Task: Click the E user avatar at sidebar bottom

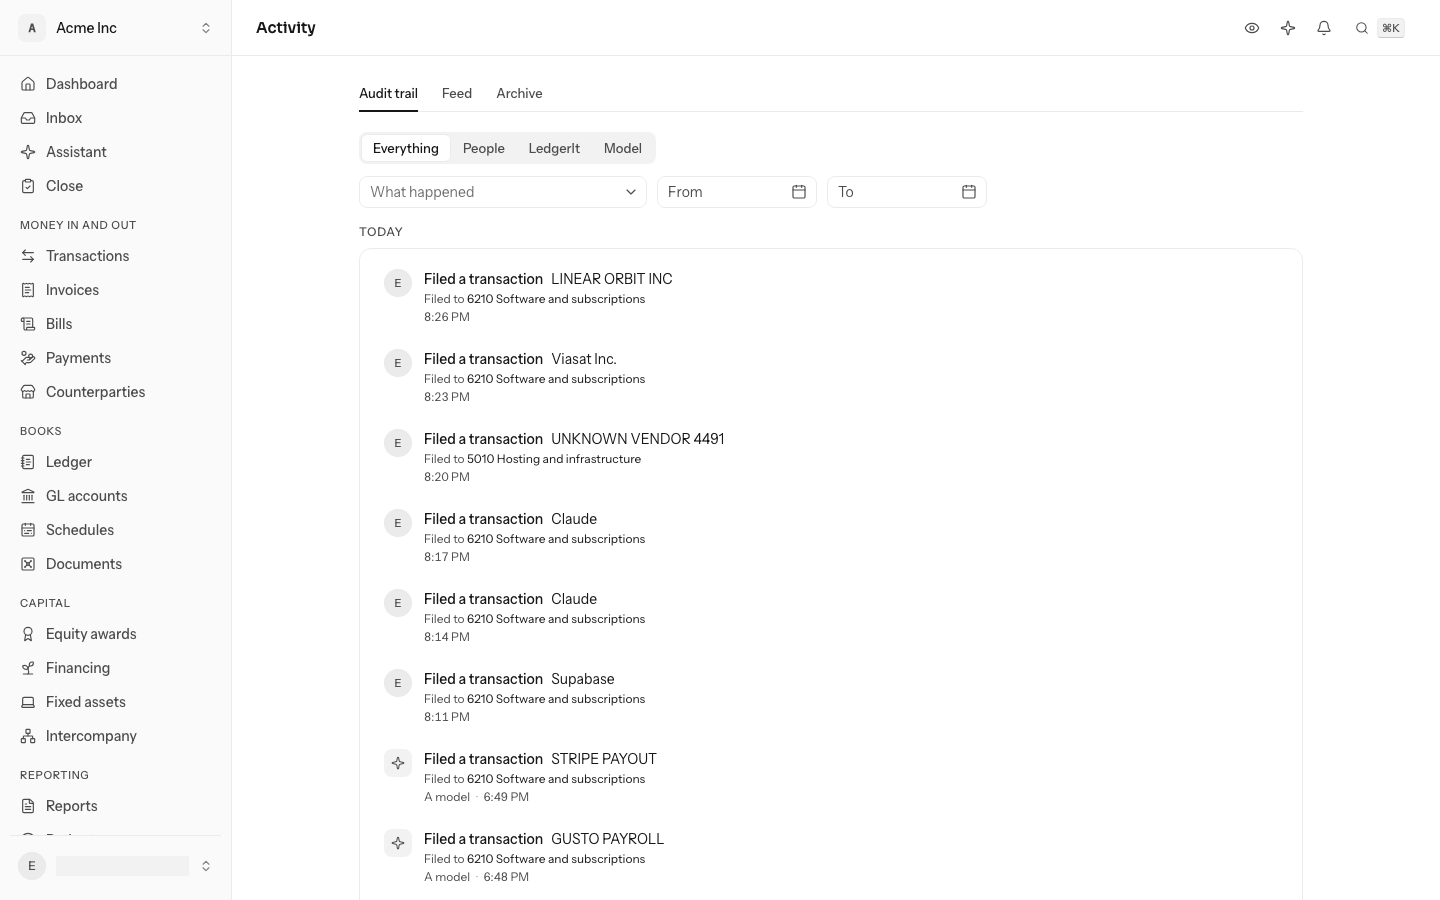Action: coord(32,866)
